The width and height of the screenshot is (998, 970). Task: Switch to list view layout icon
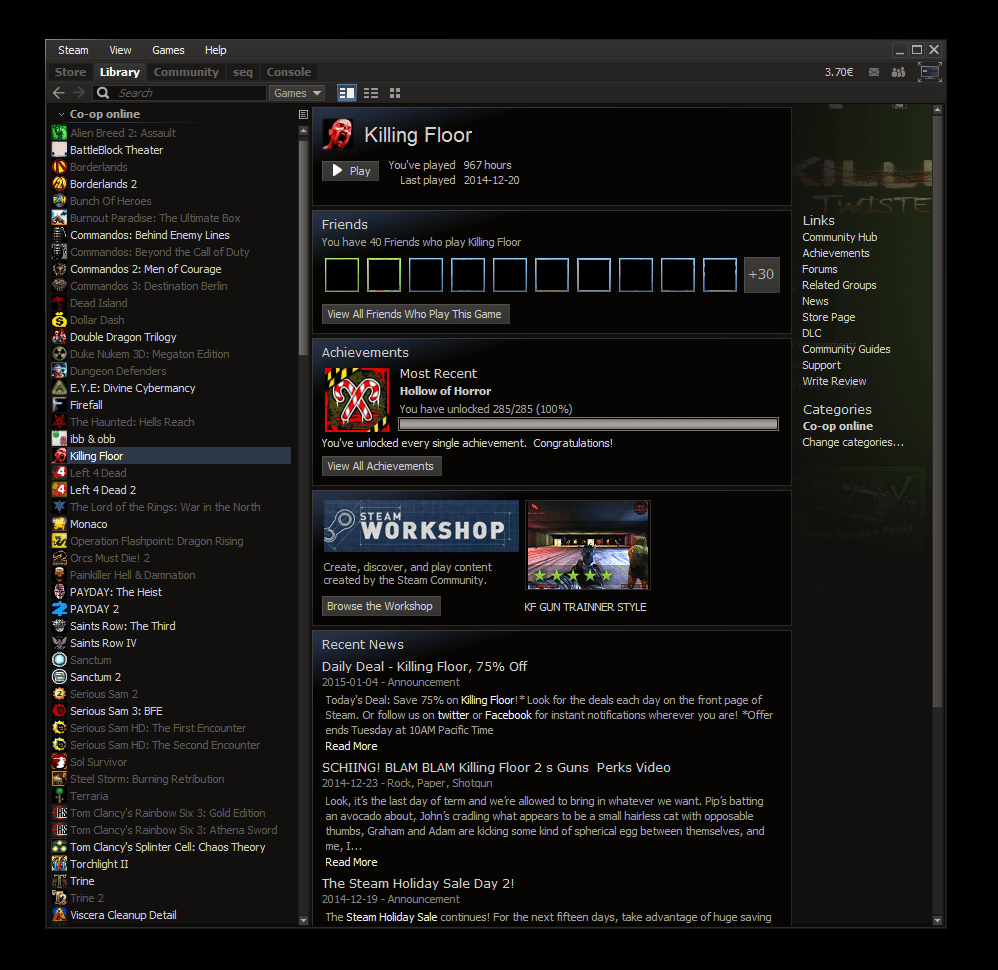click(371, 93)
